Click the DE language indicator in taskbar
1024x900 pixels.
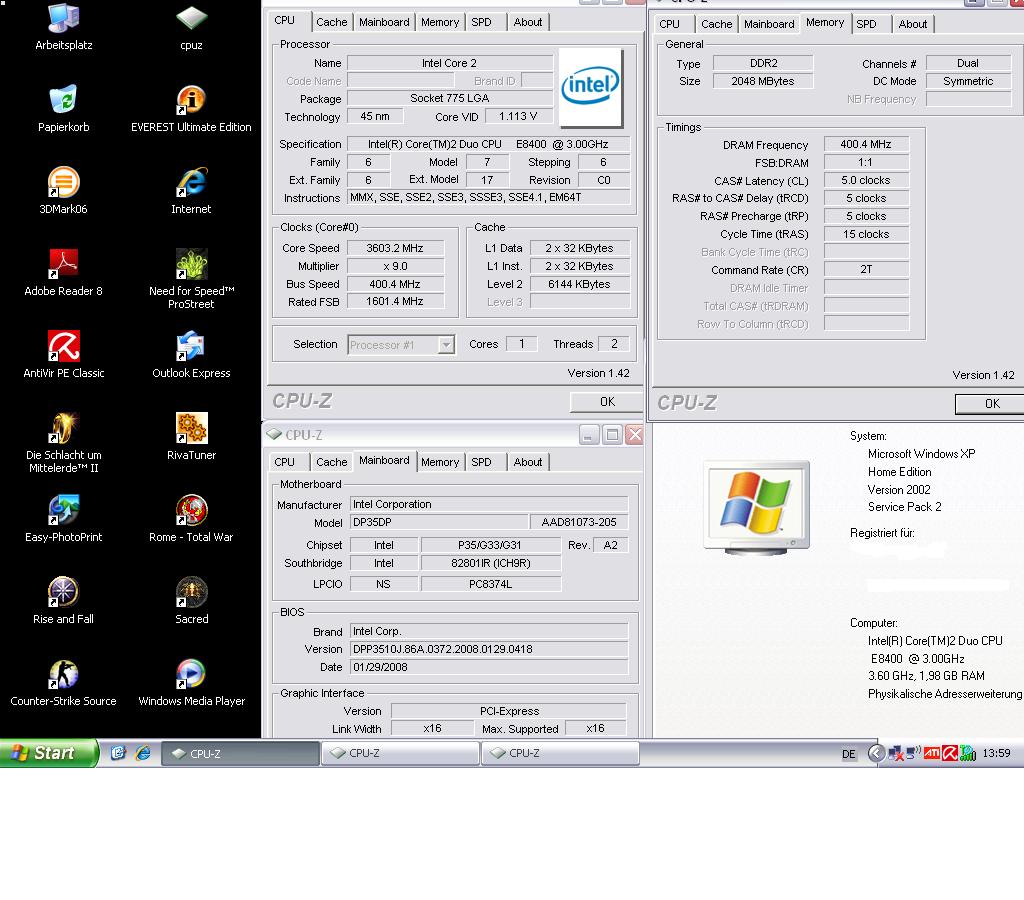[x=848, y=754]
